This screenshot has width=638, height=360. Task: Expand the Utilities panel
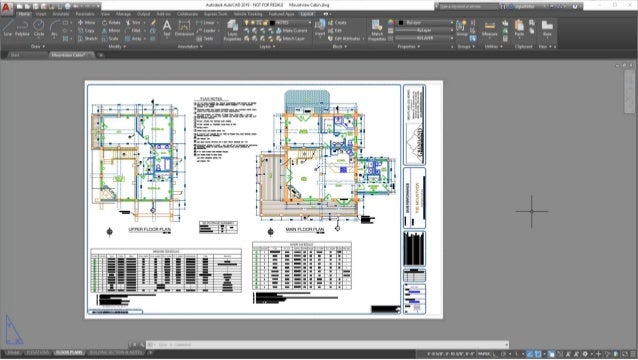coord(493,46)
